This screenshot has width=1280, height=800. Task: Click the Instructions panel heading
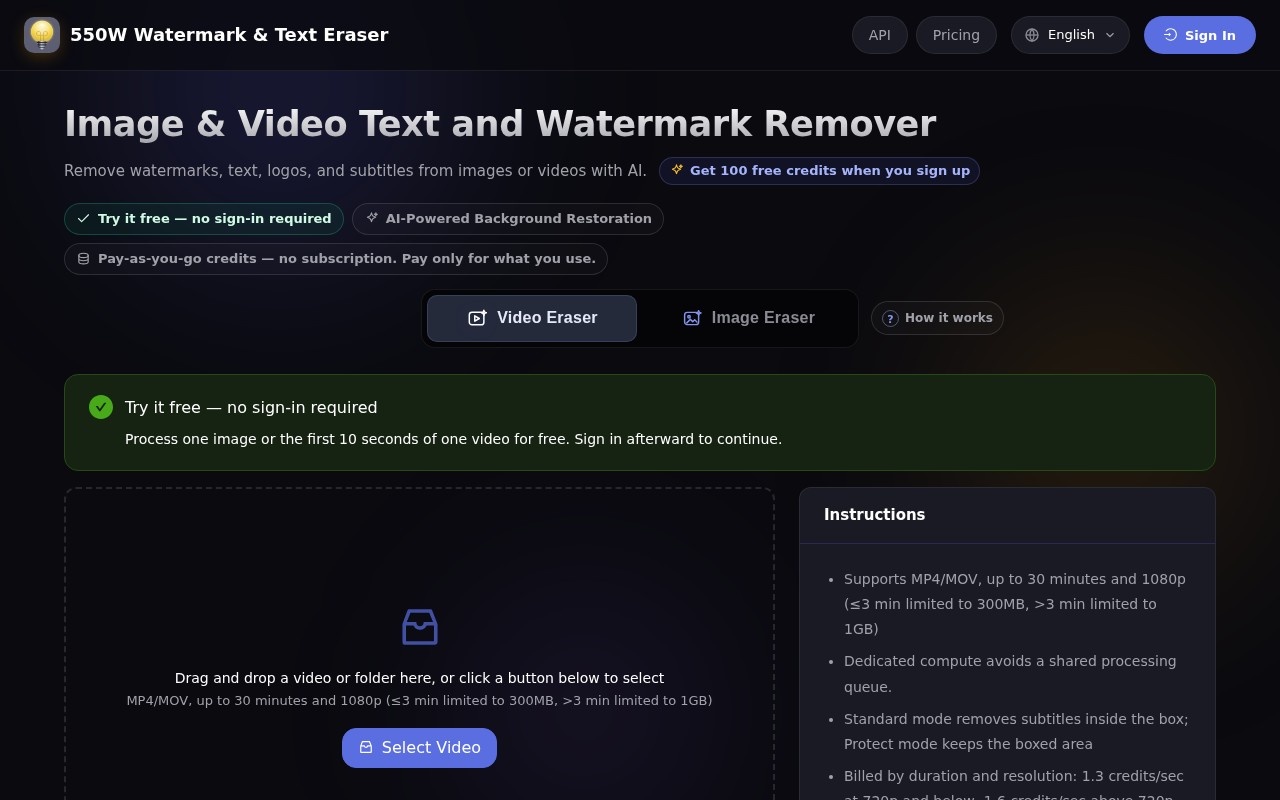click(875, 515)
